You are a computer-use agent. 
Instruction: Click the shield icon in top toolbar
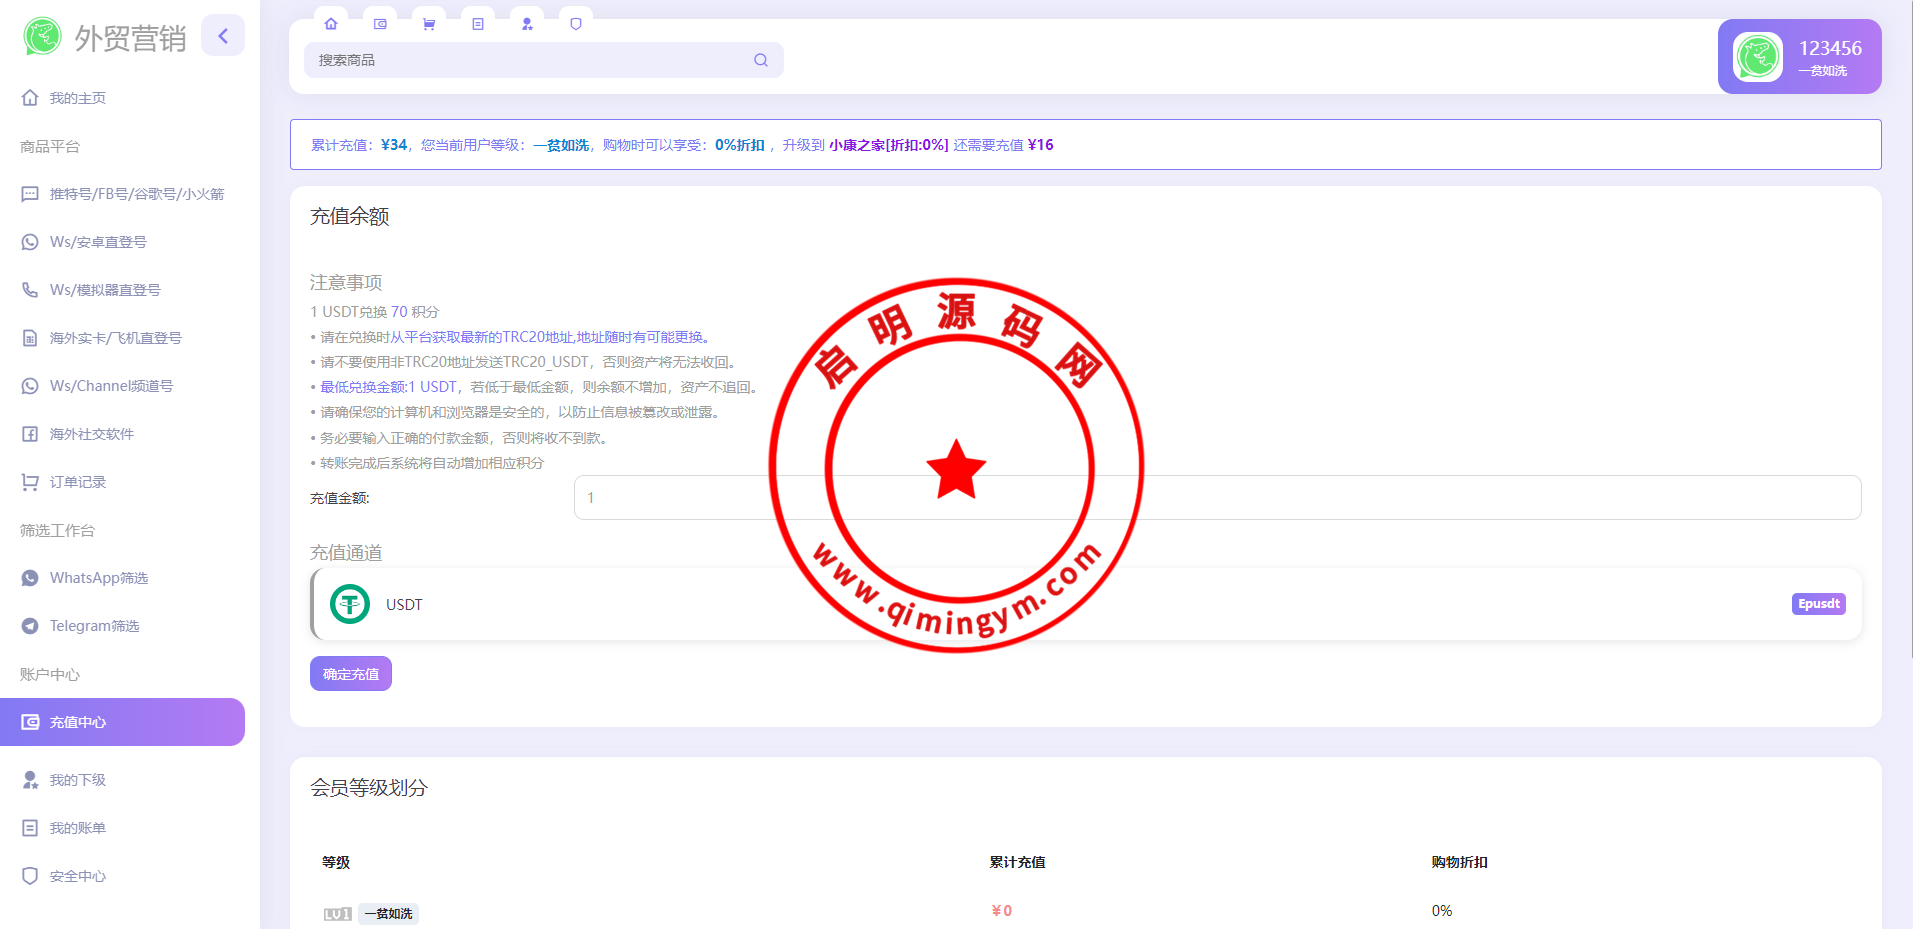pyautogui.click(x=576, y=24)
